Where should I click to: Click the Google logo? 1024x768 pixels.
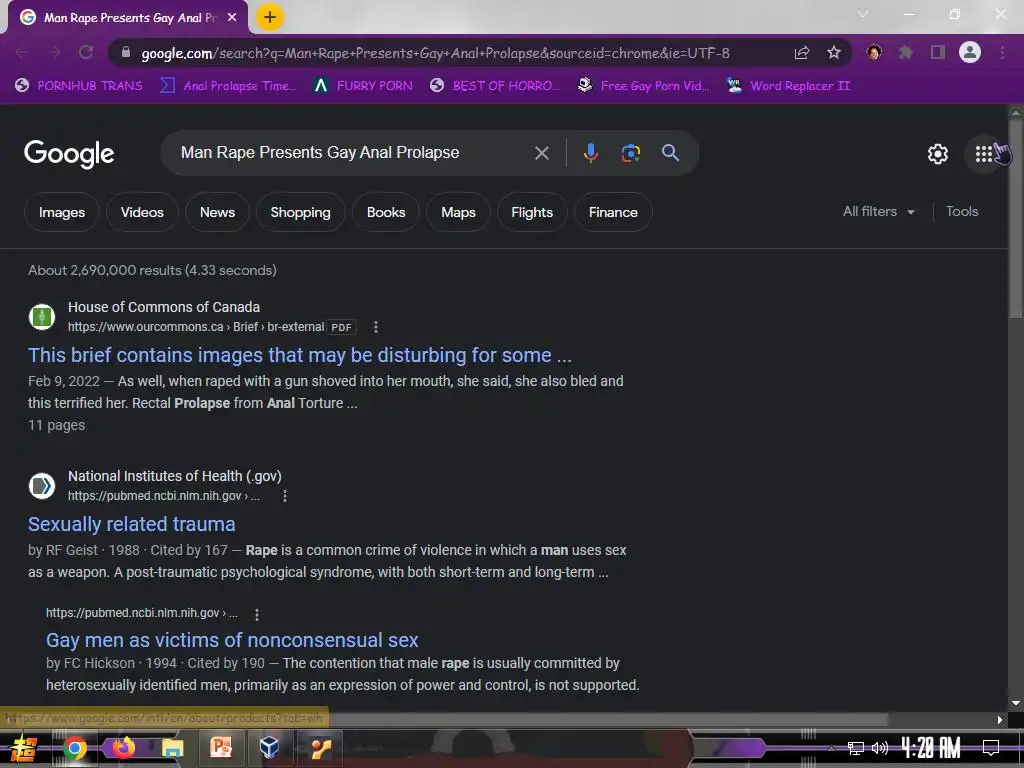69,153
